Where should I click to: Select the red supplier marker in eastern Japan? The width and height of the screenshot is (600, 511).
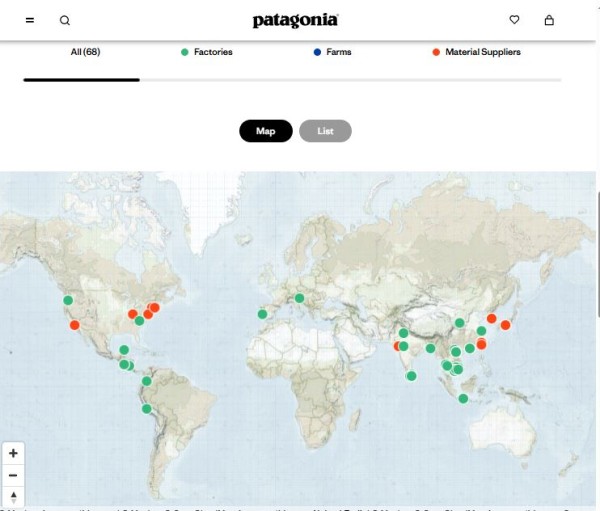coord(505,325)
